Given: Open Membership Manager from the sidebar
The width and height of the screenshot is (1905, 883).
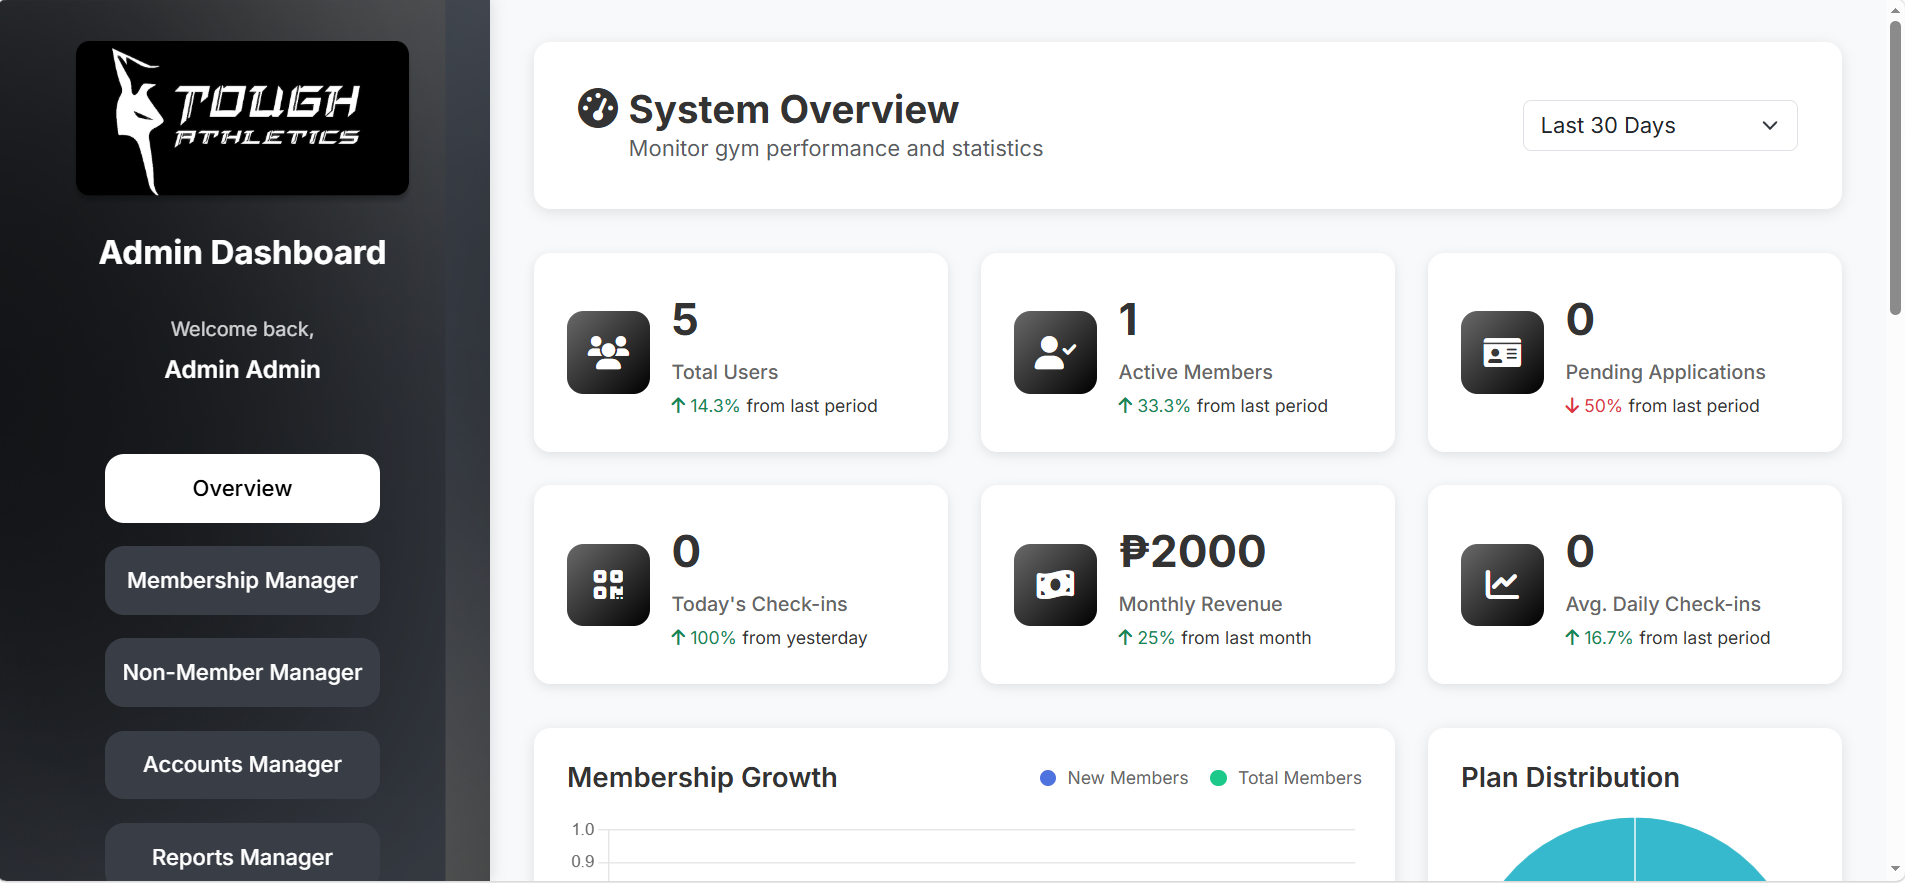Looking at the screenshot, I should (242, 580).
